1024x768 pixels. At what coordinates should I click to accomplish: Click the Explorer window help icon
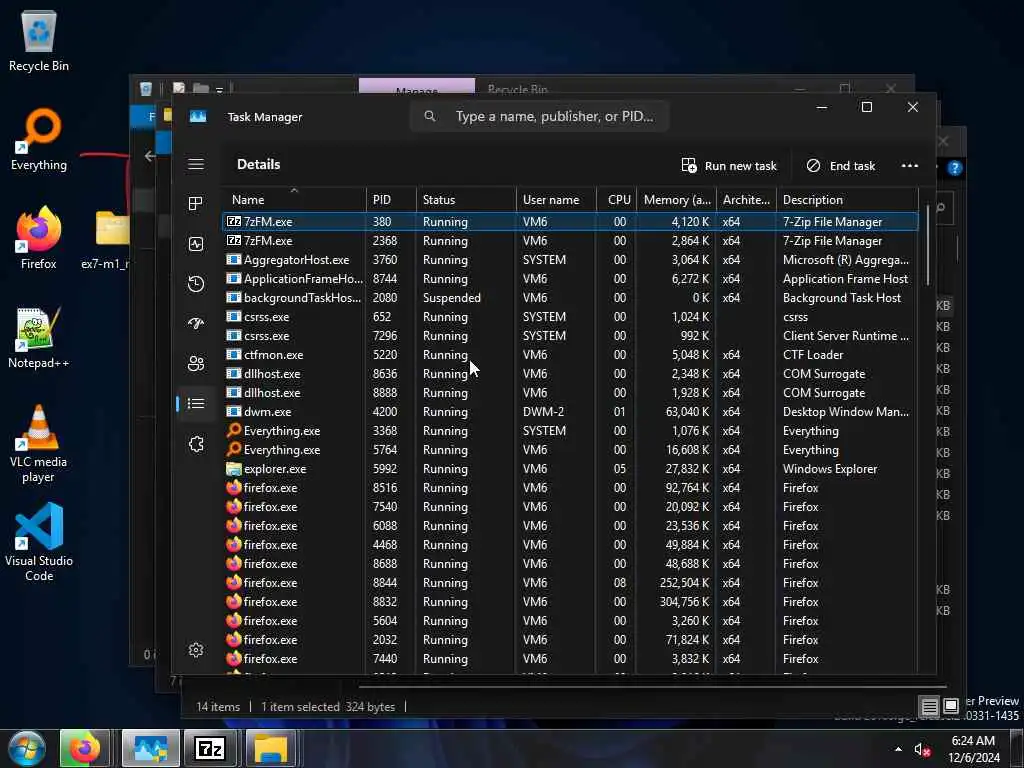point(955,168)
